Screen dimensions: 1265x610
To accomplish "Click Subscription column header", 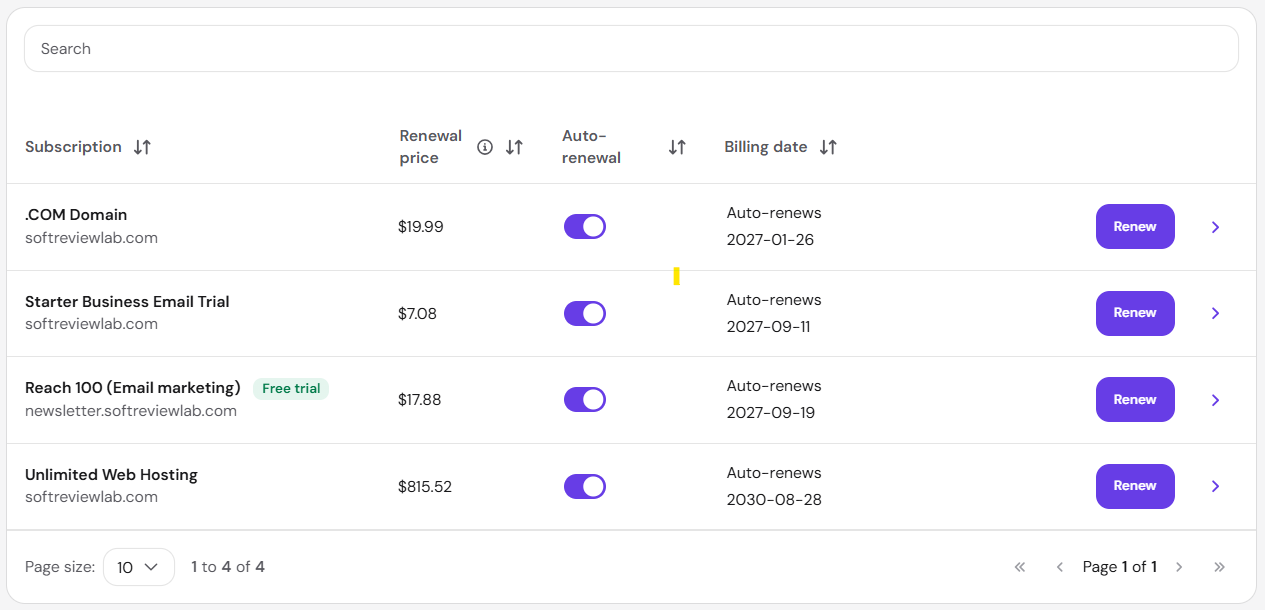I will tap(73, 147).
